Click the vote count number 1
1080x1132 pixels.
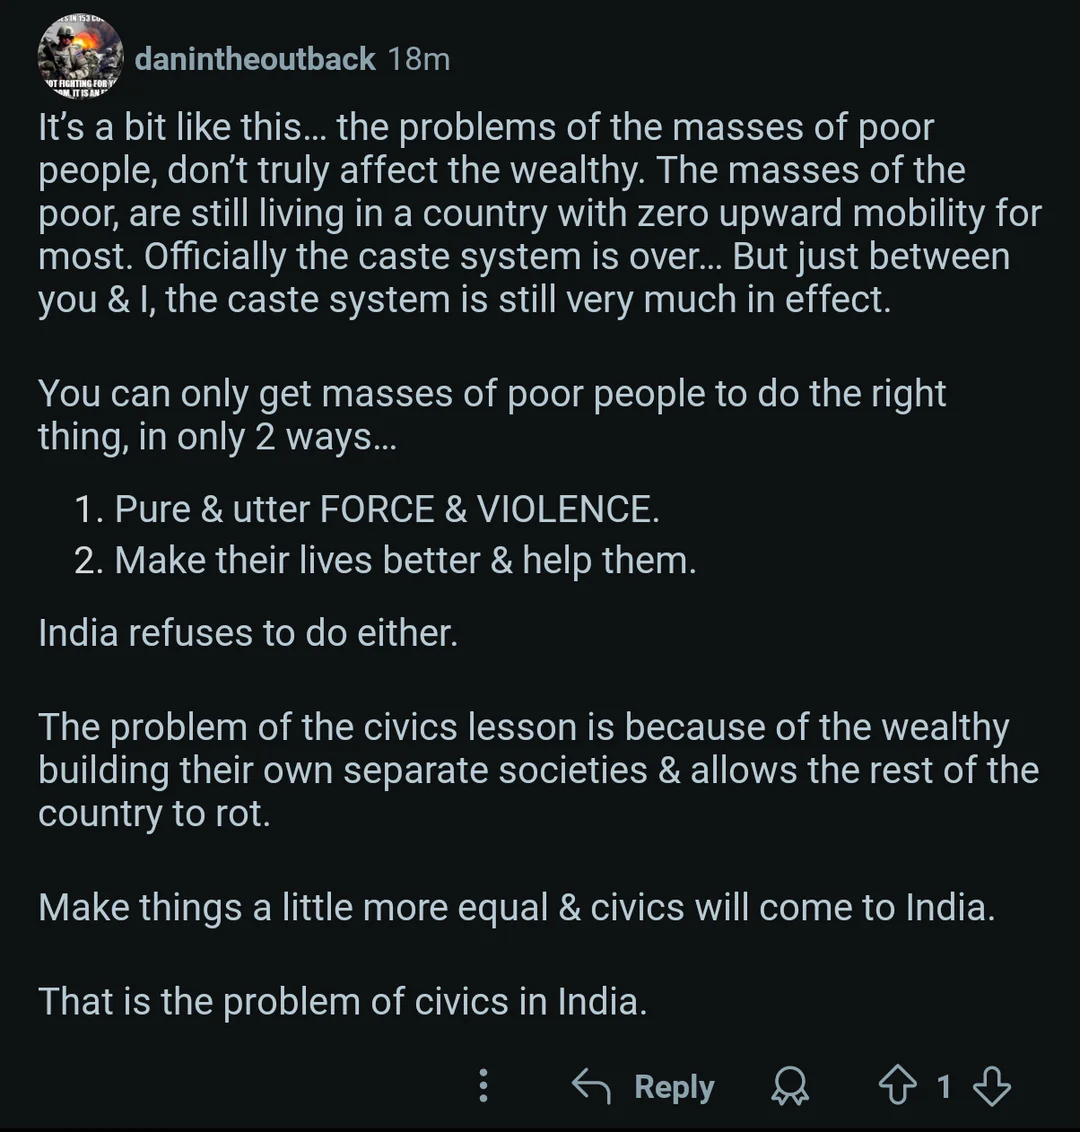943,1086
